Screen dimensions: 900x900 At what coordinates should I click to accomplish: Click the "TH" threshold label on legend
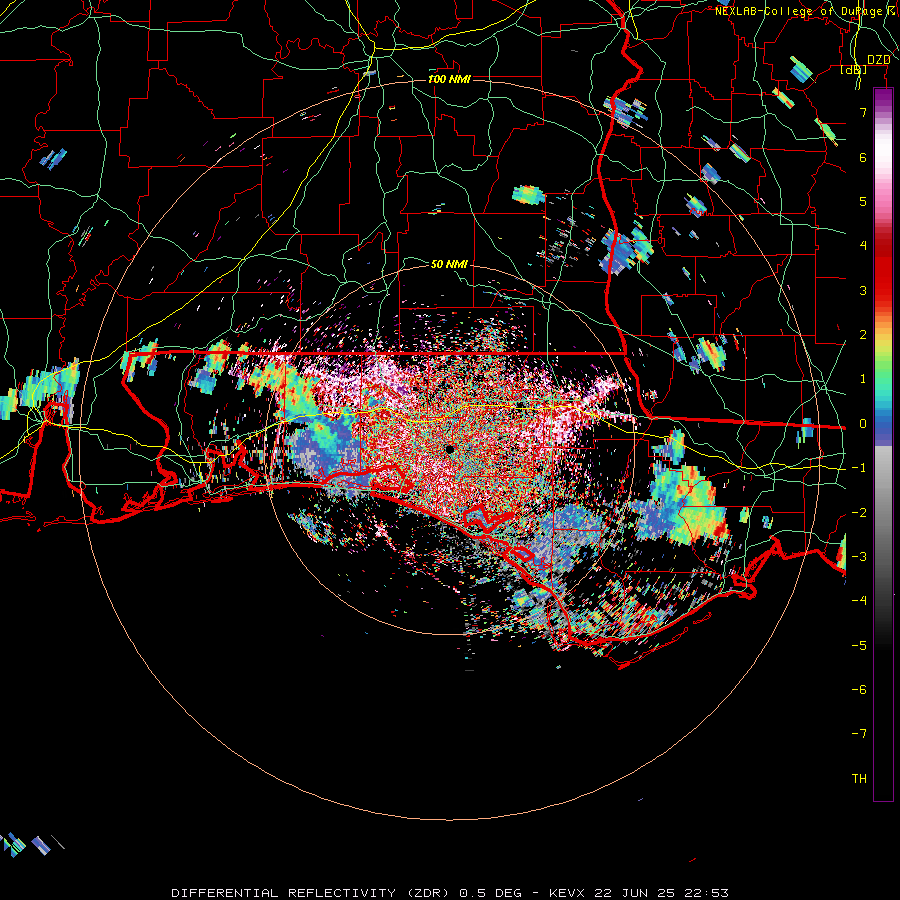pyautogui.click(x=859, y=779)
